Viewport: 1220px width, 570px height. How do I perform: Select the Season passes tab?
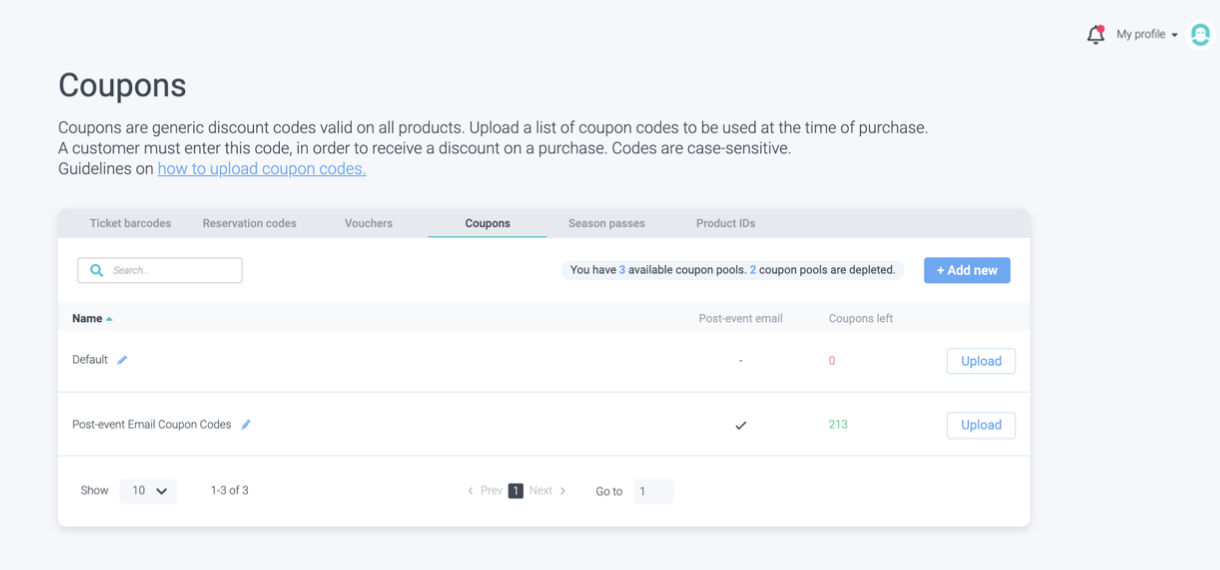click(x=606, y=223)
